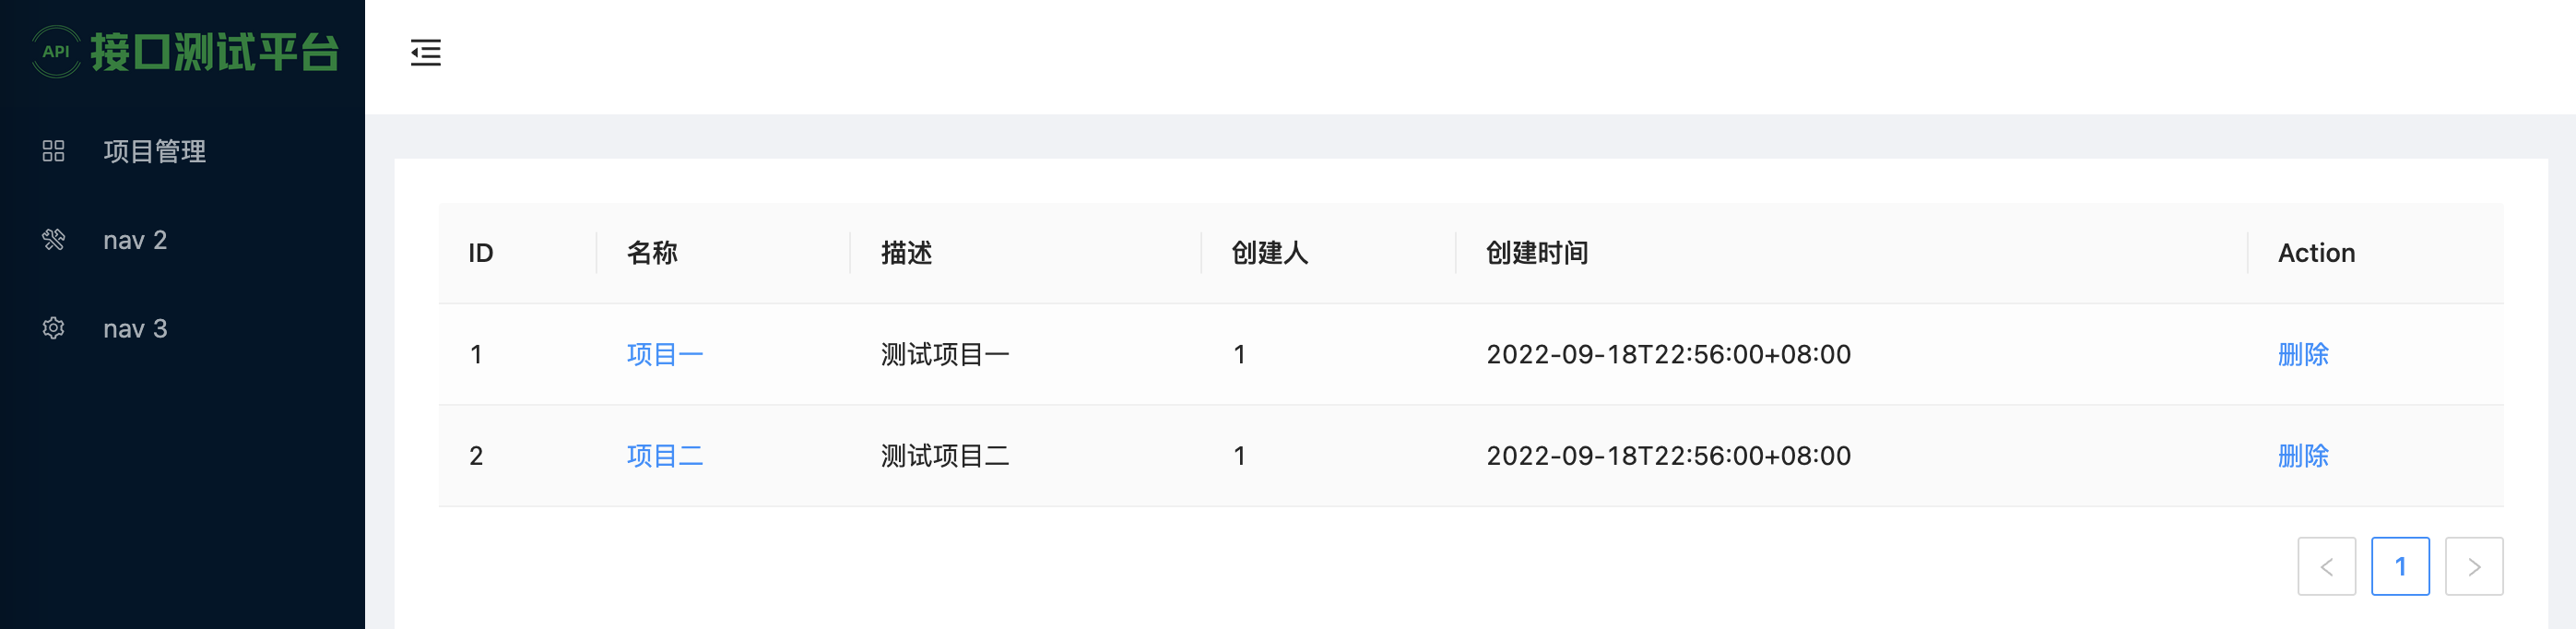Image resolution: width=2576 pixels, height=629 pixels.
Task: Open the 项目二 project link
Action: 665,456
